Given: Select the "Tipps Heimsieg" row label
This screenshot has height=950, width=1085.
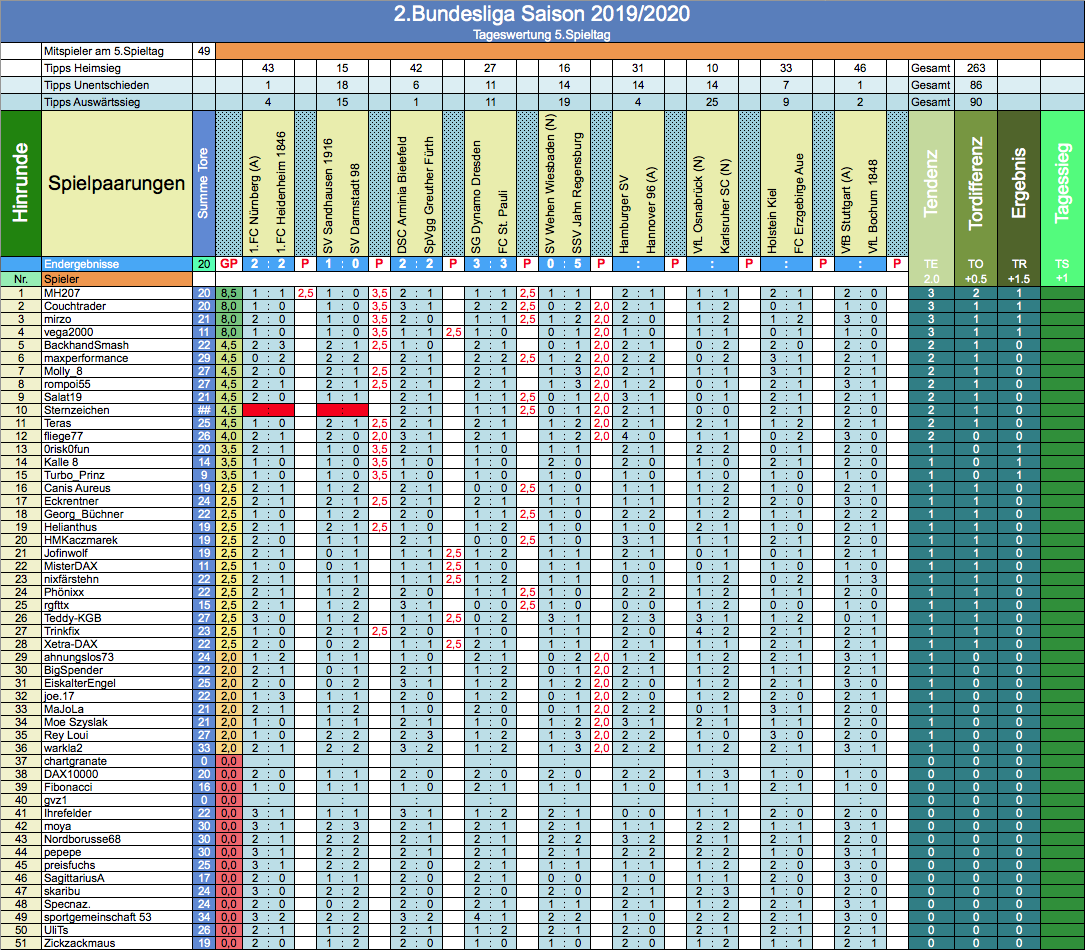Looking at the screenshot, I should (82, 68).
